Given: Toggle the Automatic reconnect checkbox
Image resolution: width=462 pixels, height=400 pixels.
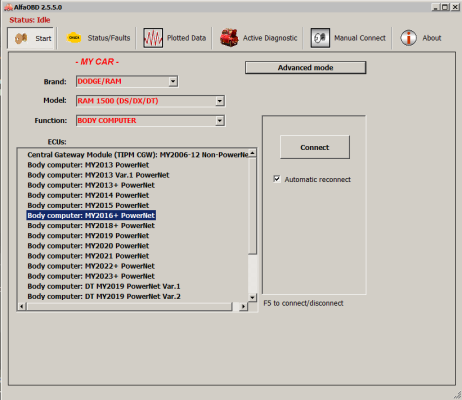Looking at the screenshot, I should 277,179.
